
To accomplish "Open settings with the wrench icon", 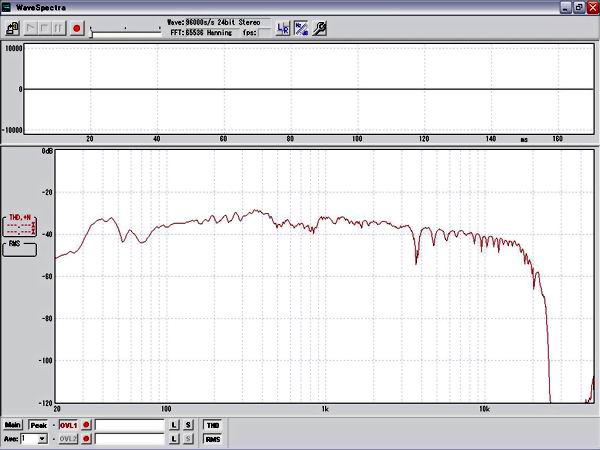I will [320, 29].
